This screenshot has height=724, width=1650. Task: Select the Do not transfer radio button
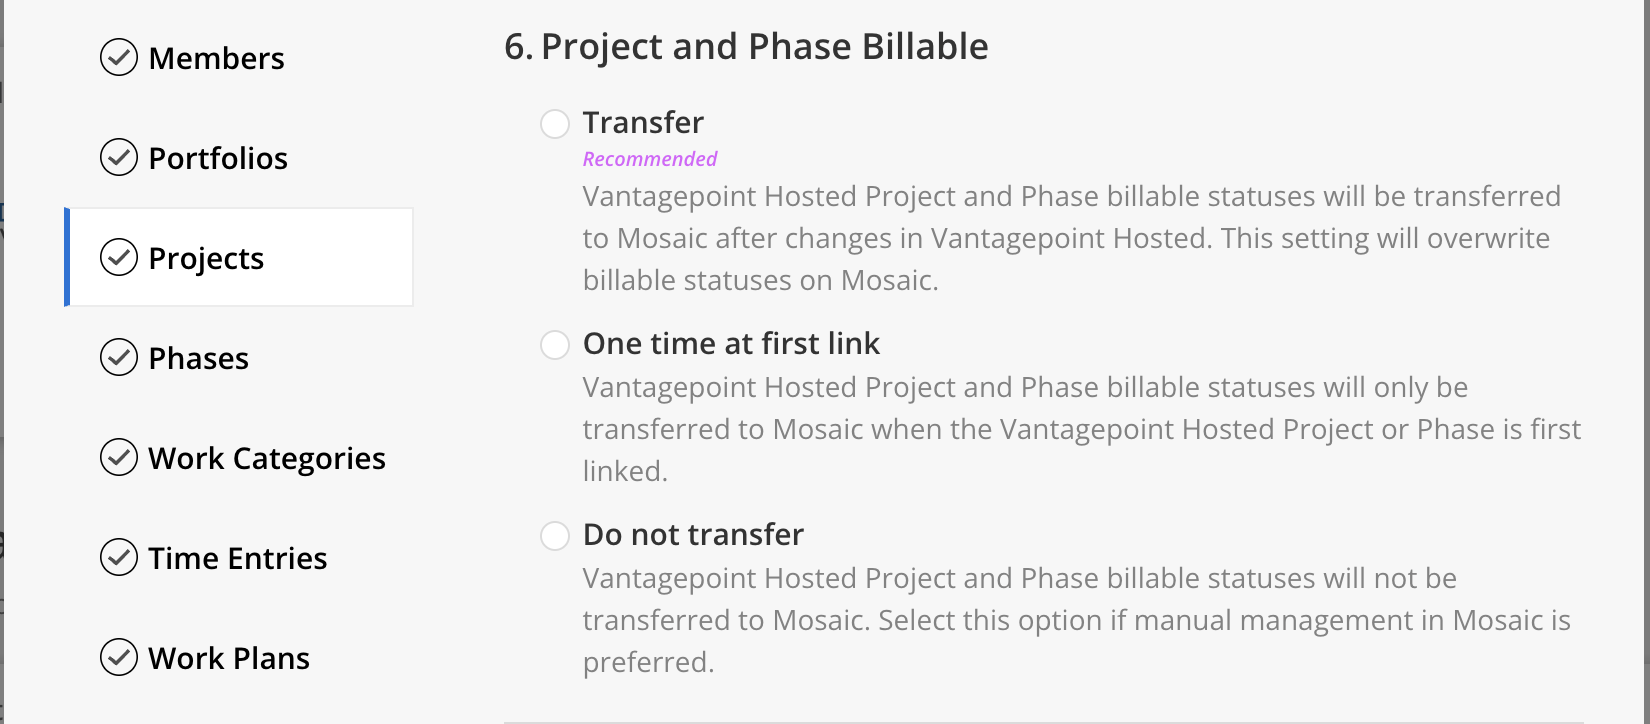(555, 536)
